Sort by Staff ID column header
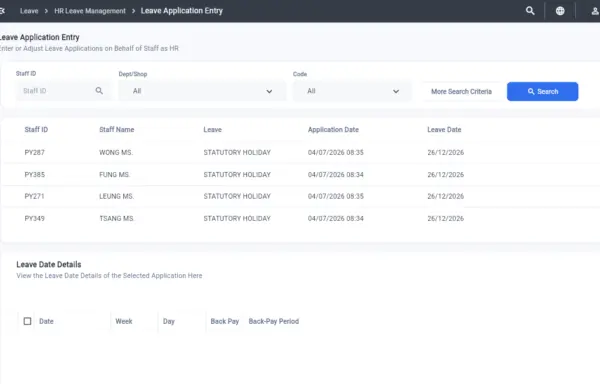 (x=36, y=130)
